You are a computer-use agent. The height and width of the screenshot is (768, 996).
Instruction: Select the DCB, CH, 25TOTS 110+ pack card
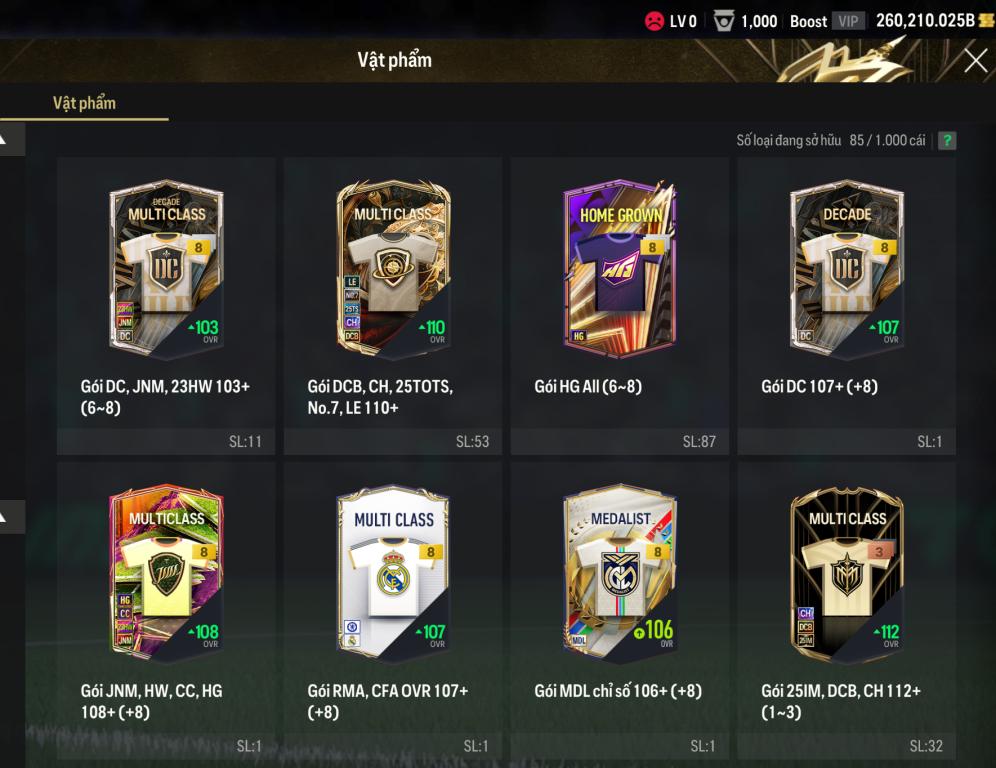393,306
